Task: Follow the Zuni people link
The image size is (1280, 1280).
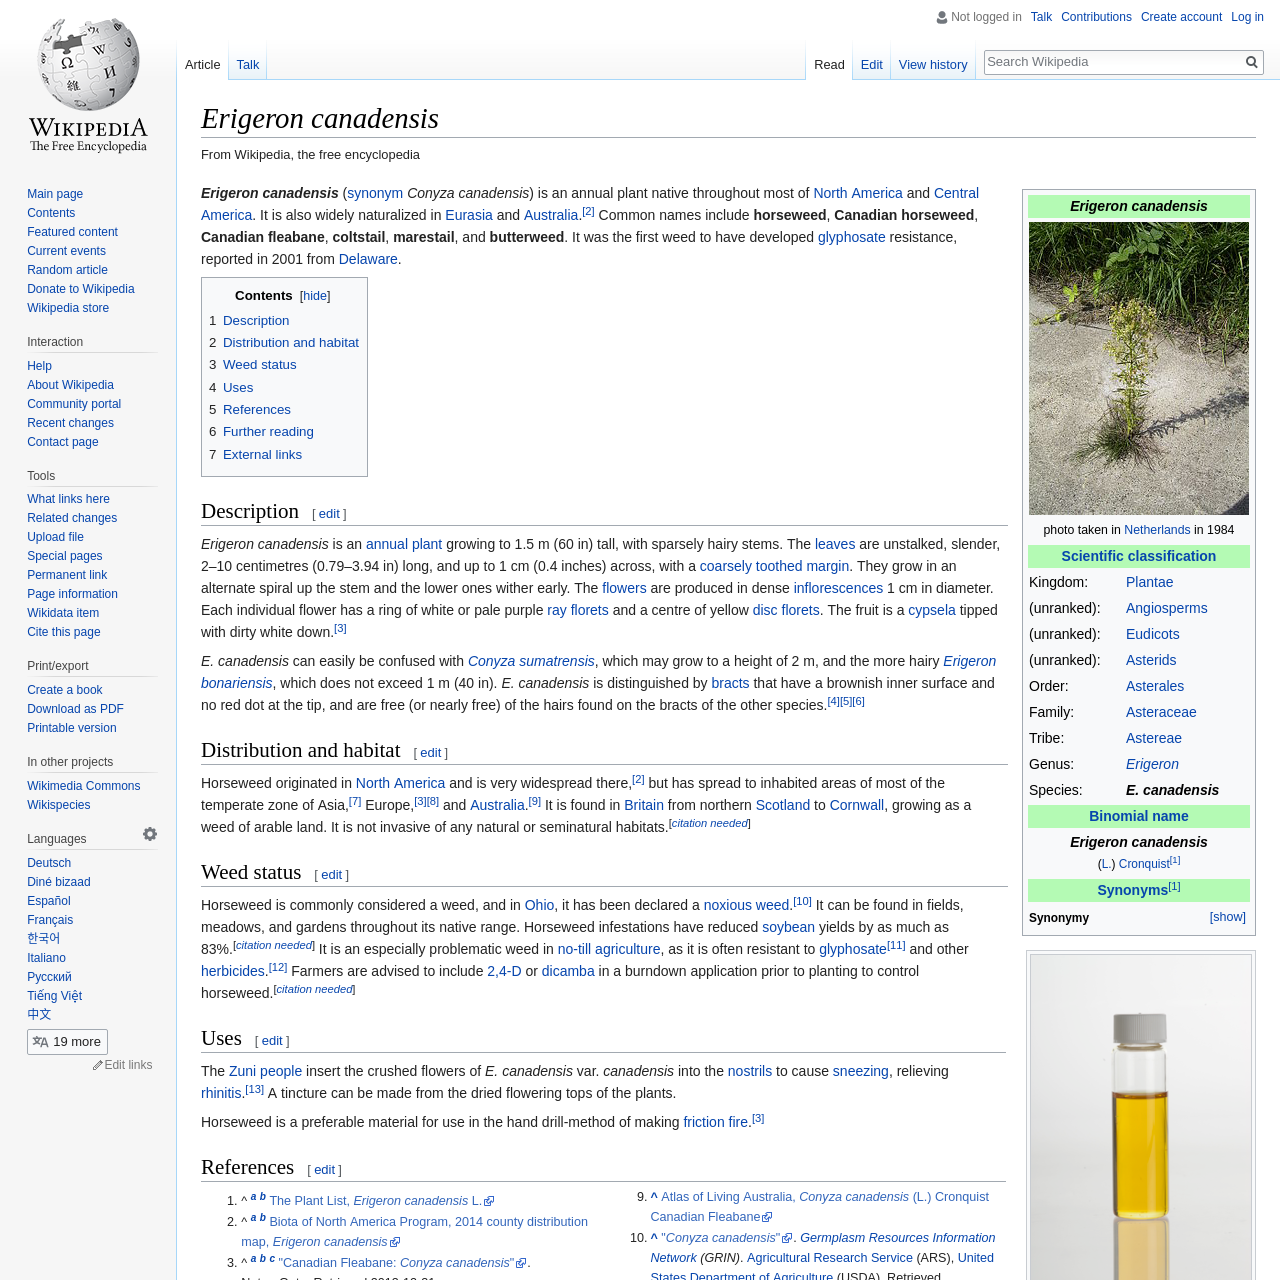Action: pyautogui.click(x=265, y=1071)
